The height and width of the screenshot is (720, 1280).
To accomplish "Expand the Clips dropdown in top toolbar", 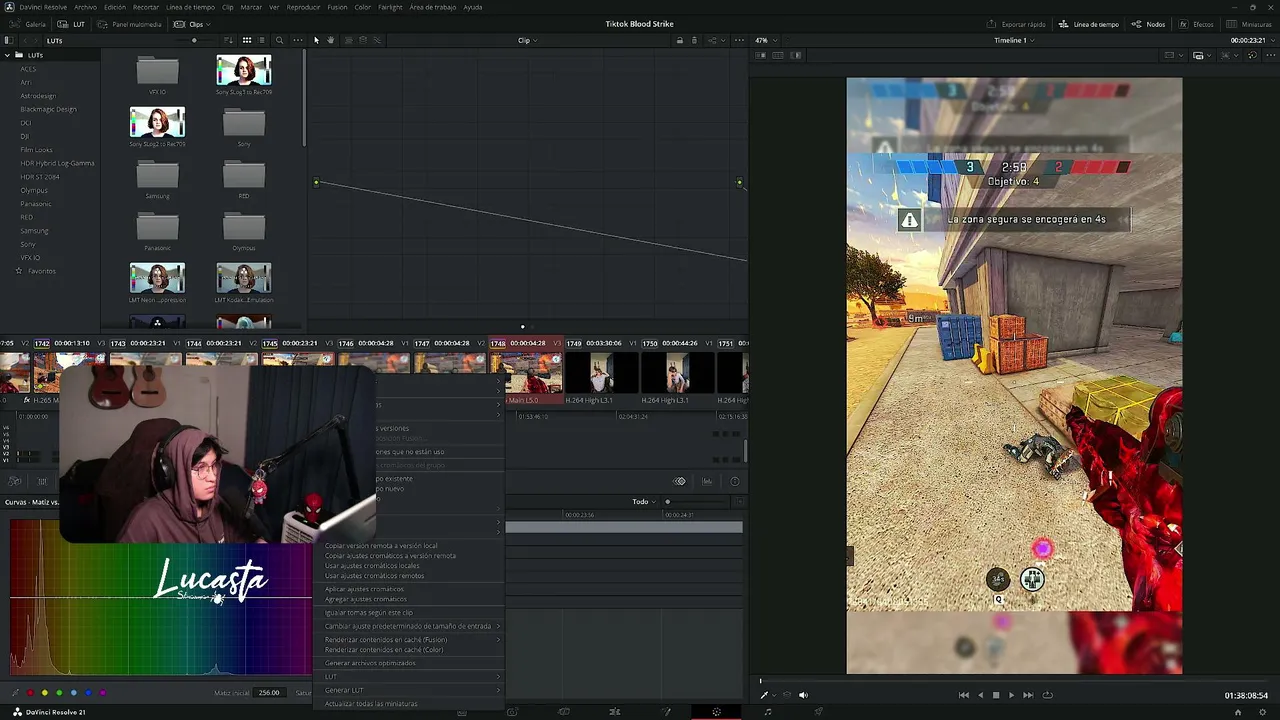I will 192,24.
